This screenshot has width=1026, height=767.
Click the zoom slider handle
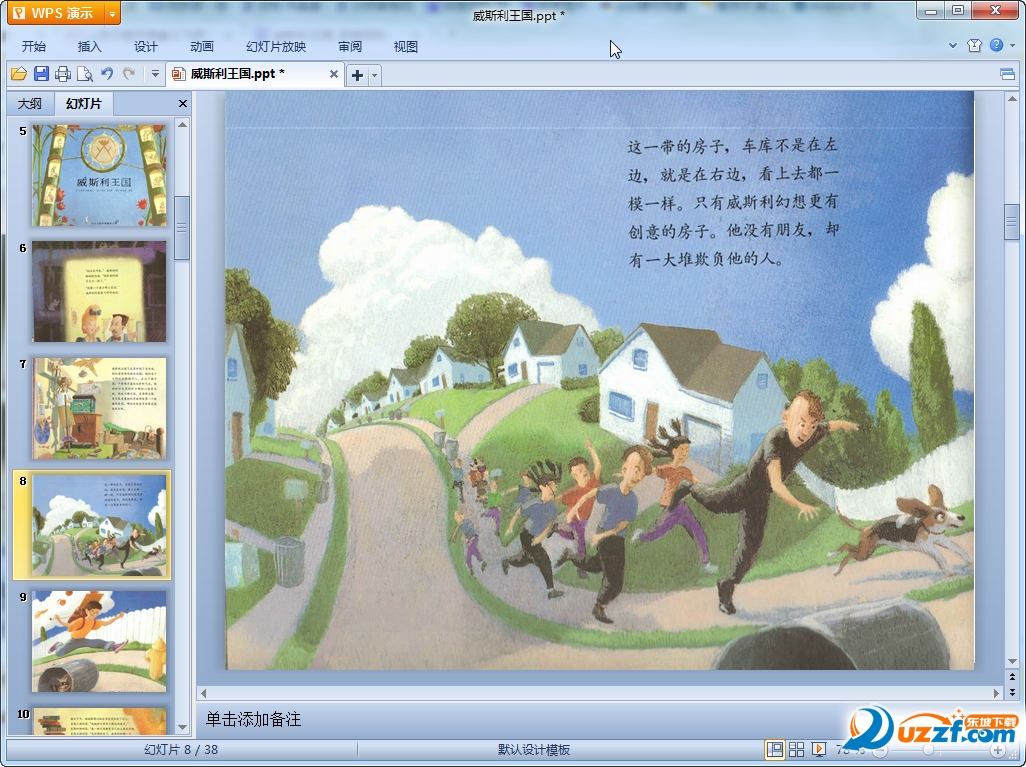point(929,750)
